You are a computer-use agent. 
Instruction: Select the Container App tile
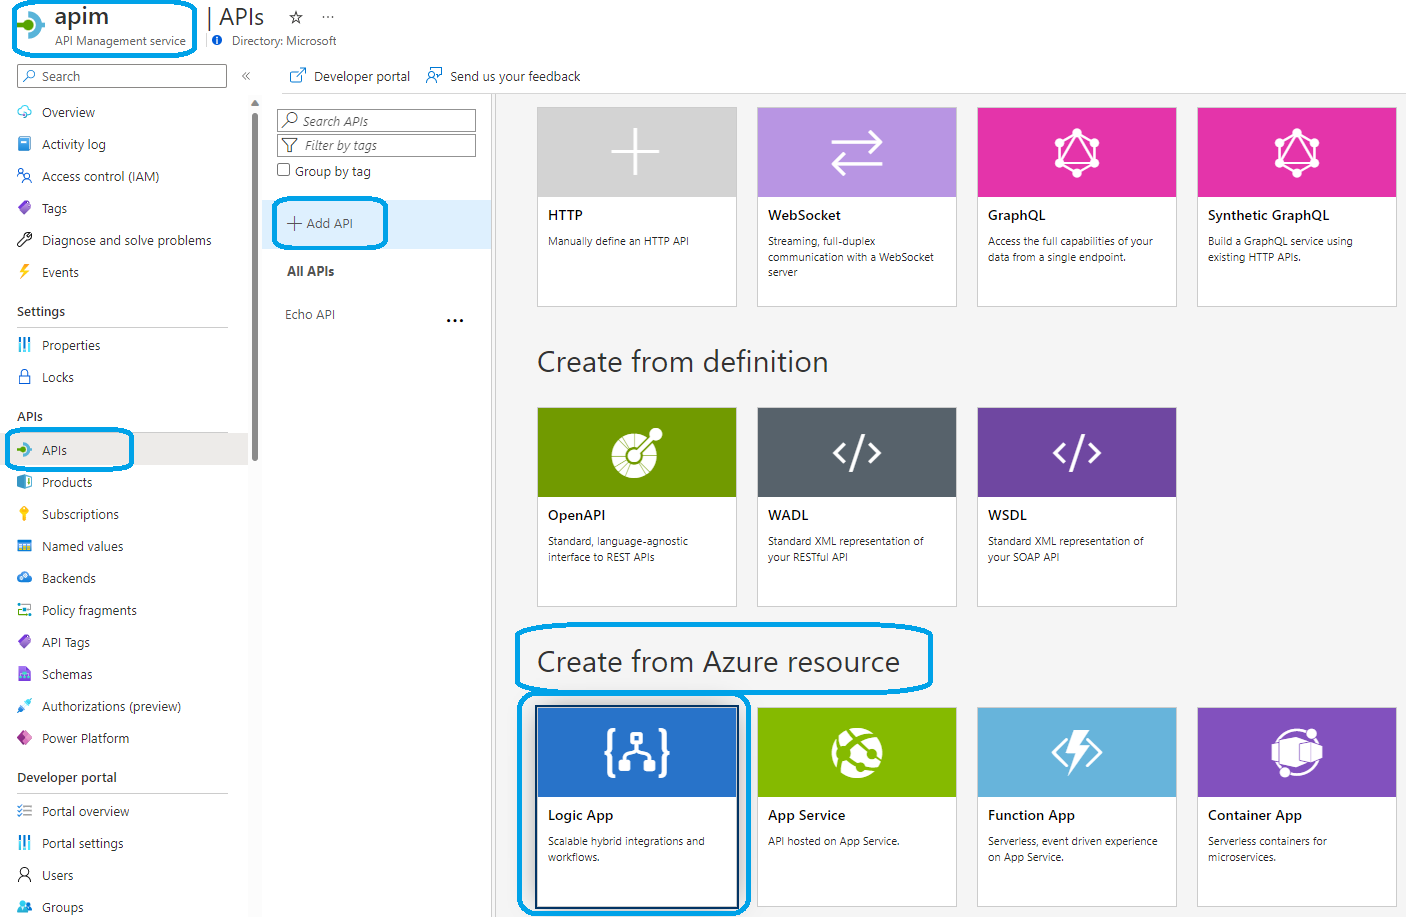pyautogui.click(x=1297, y=807)
